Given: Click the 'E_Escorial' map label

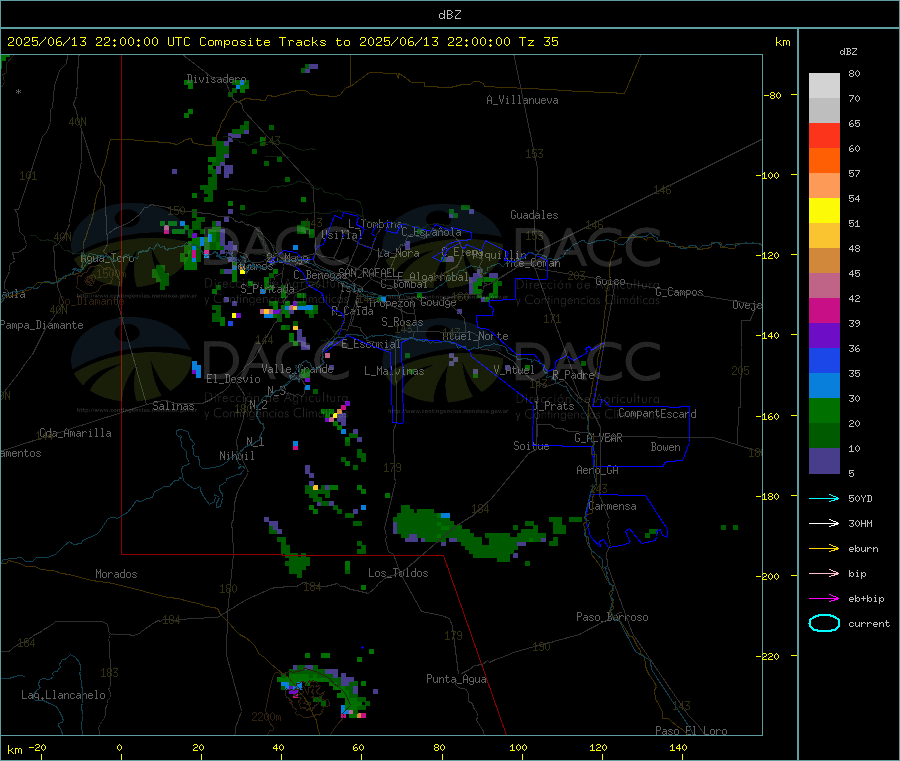Looking at the screenshot, I should (x=370, y=344).
